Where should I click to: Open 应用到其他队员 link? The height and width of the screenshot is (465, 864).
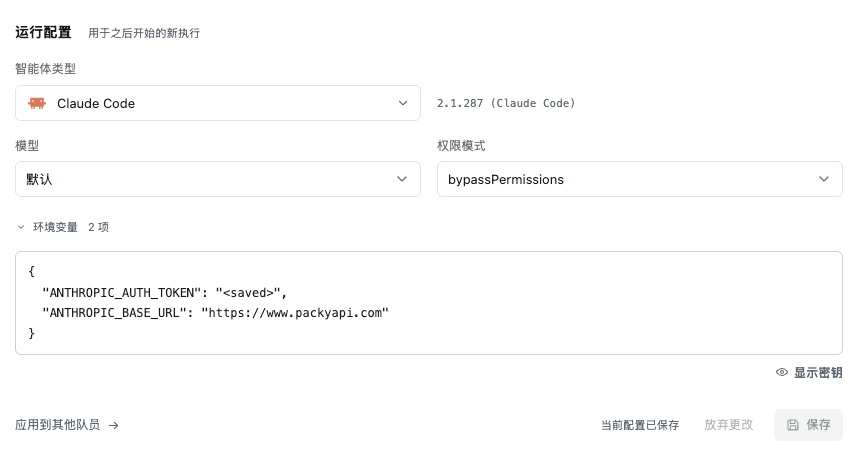tap(67, 425)
